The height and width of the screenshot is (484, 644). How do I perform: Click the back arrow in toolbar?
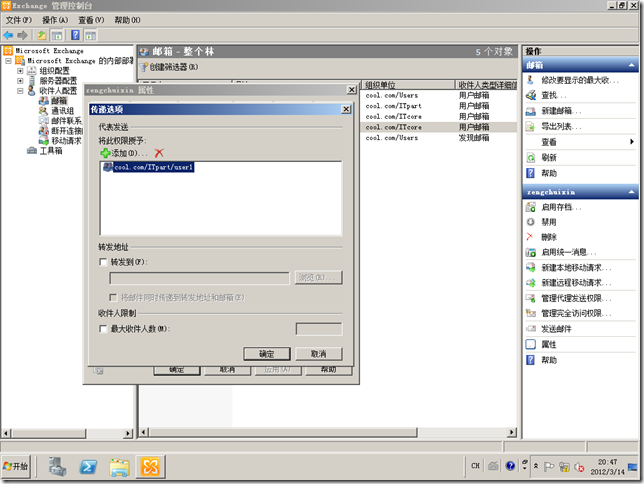pos(9,35)
